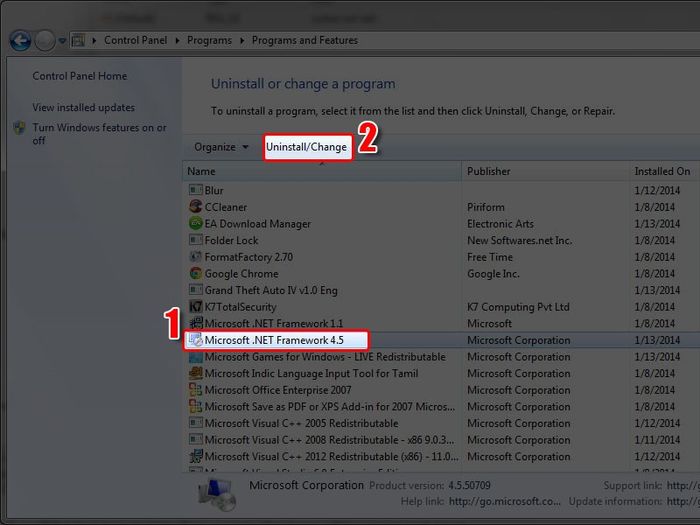
Task: Click the EA Download Manager icon
Action: coord(196,223)
